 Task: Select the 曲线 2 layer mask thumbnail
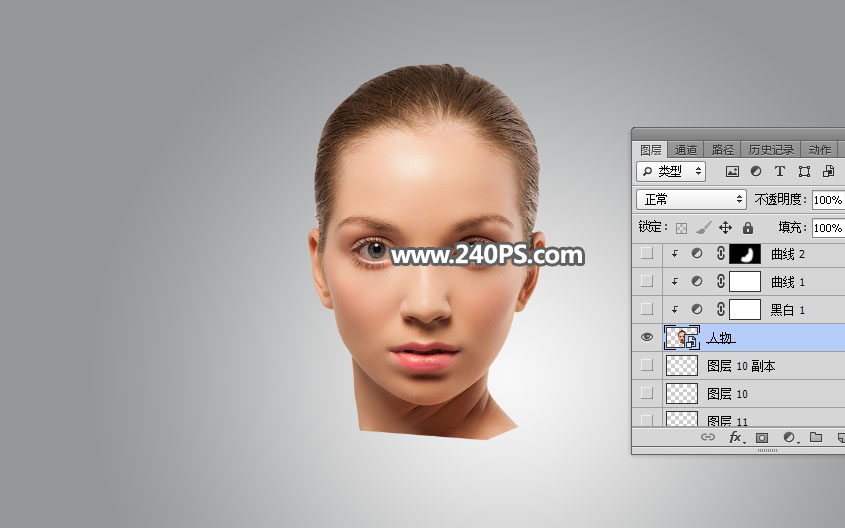(745, 255)
